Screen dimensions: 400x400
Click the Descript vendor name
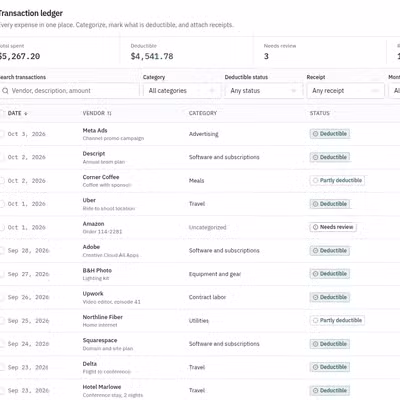click(x=94, y=154)
